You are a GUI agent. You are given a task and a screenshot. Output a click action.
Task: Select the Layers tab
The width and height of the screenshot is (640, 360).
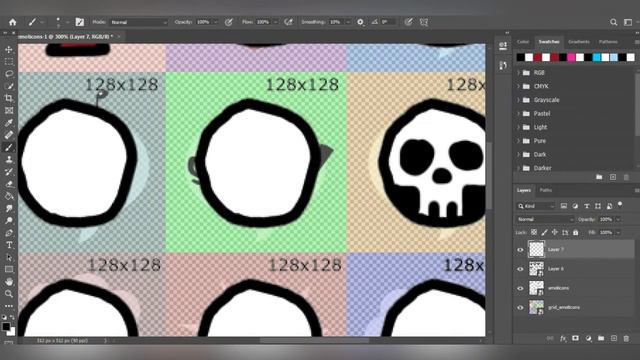524,190
